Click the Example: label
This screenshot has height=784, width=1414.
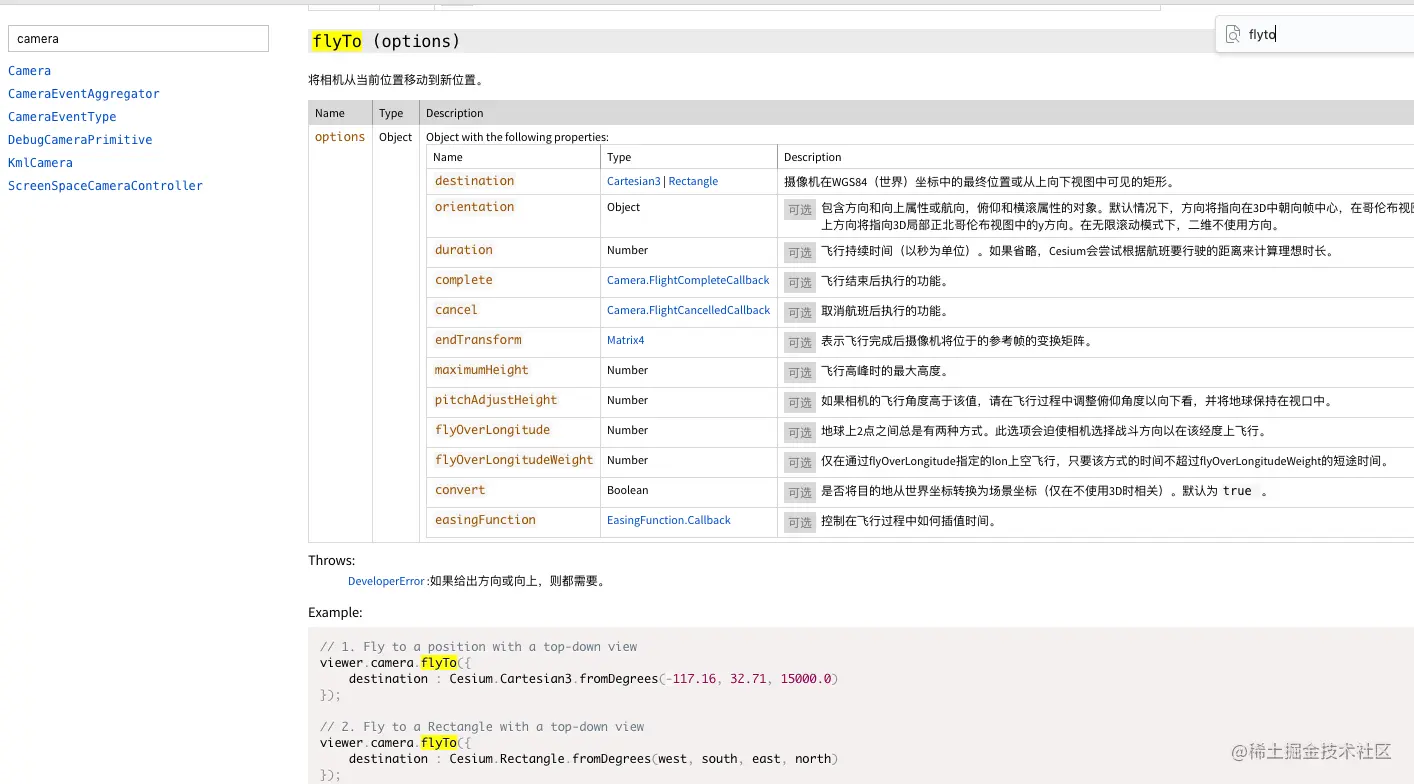click(335, 612)
